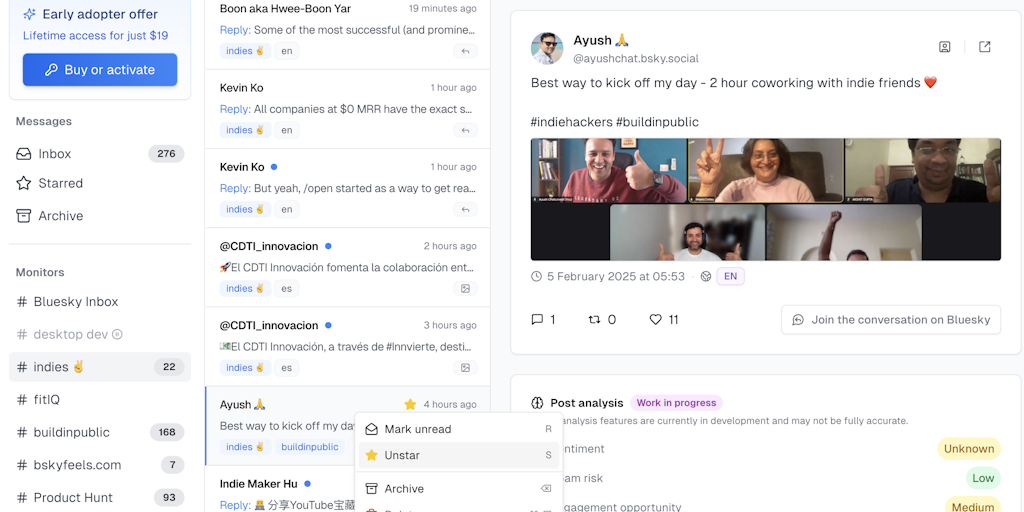Click the Mark unread envelope icon
The width and height of the screenshot is (1024, 512).
[372, 429]
